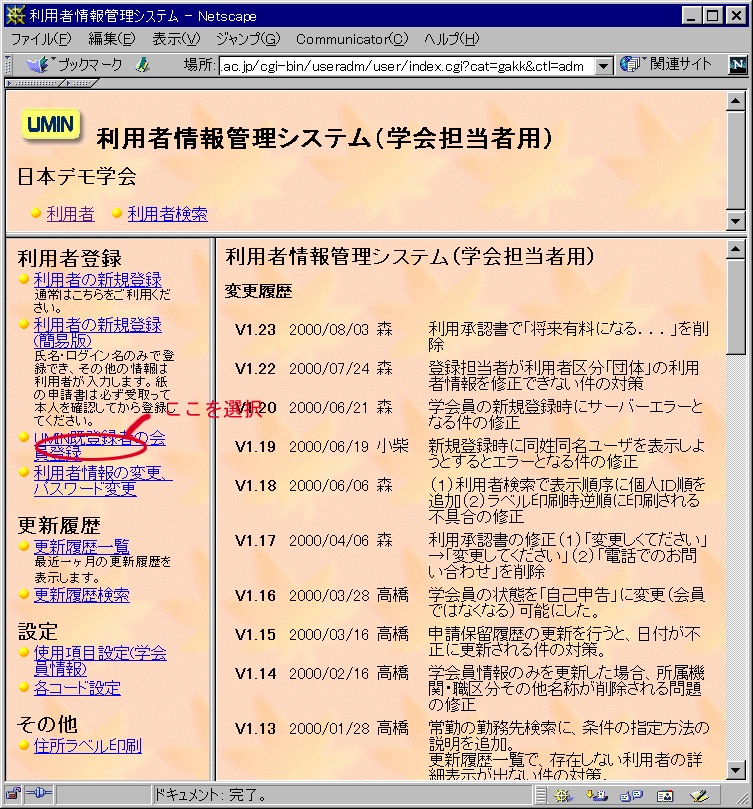The image size is (753, 809).
Task: Click the security padlock in status bar
Action: tap(14, 795)
